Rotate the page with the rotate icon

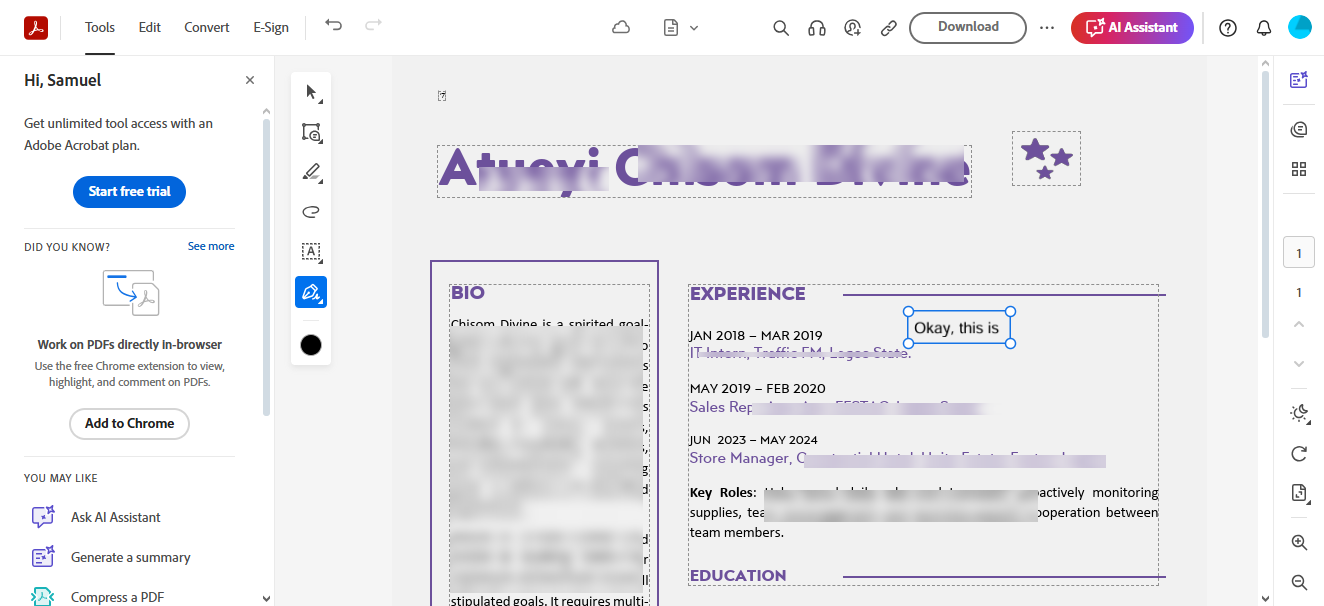[1299, 453]
